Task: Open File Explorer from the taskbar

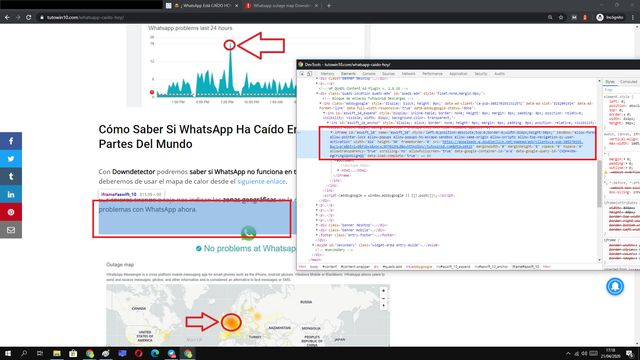Action: (x=57, y=353)
